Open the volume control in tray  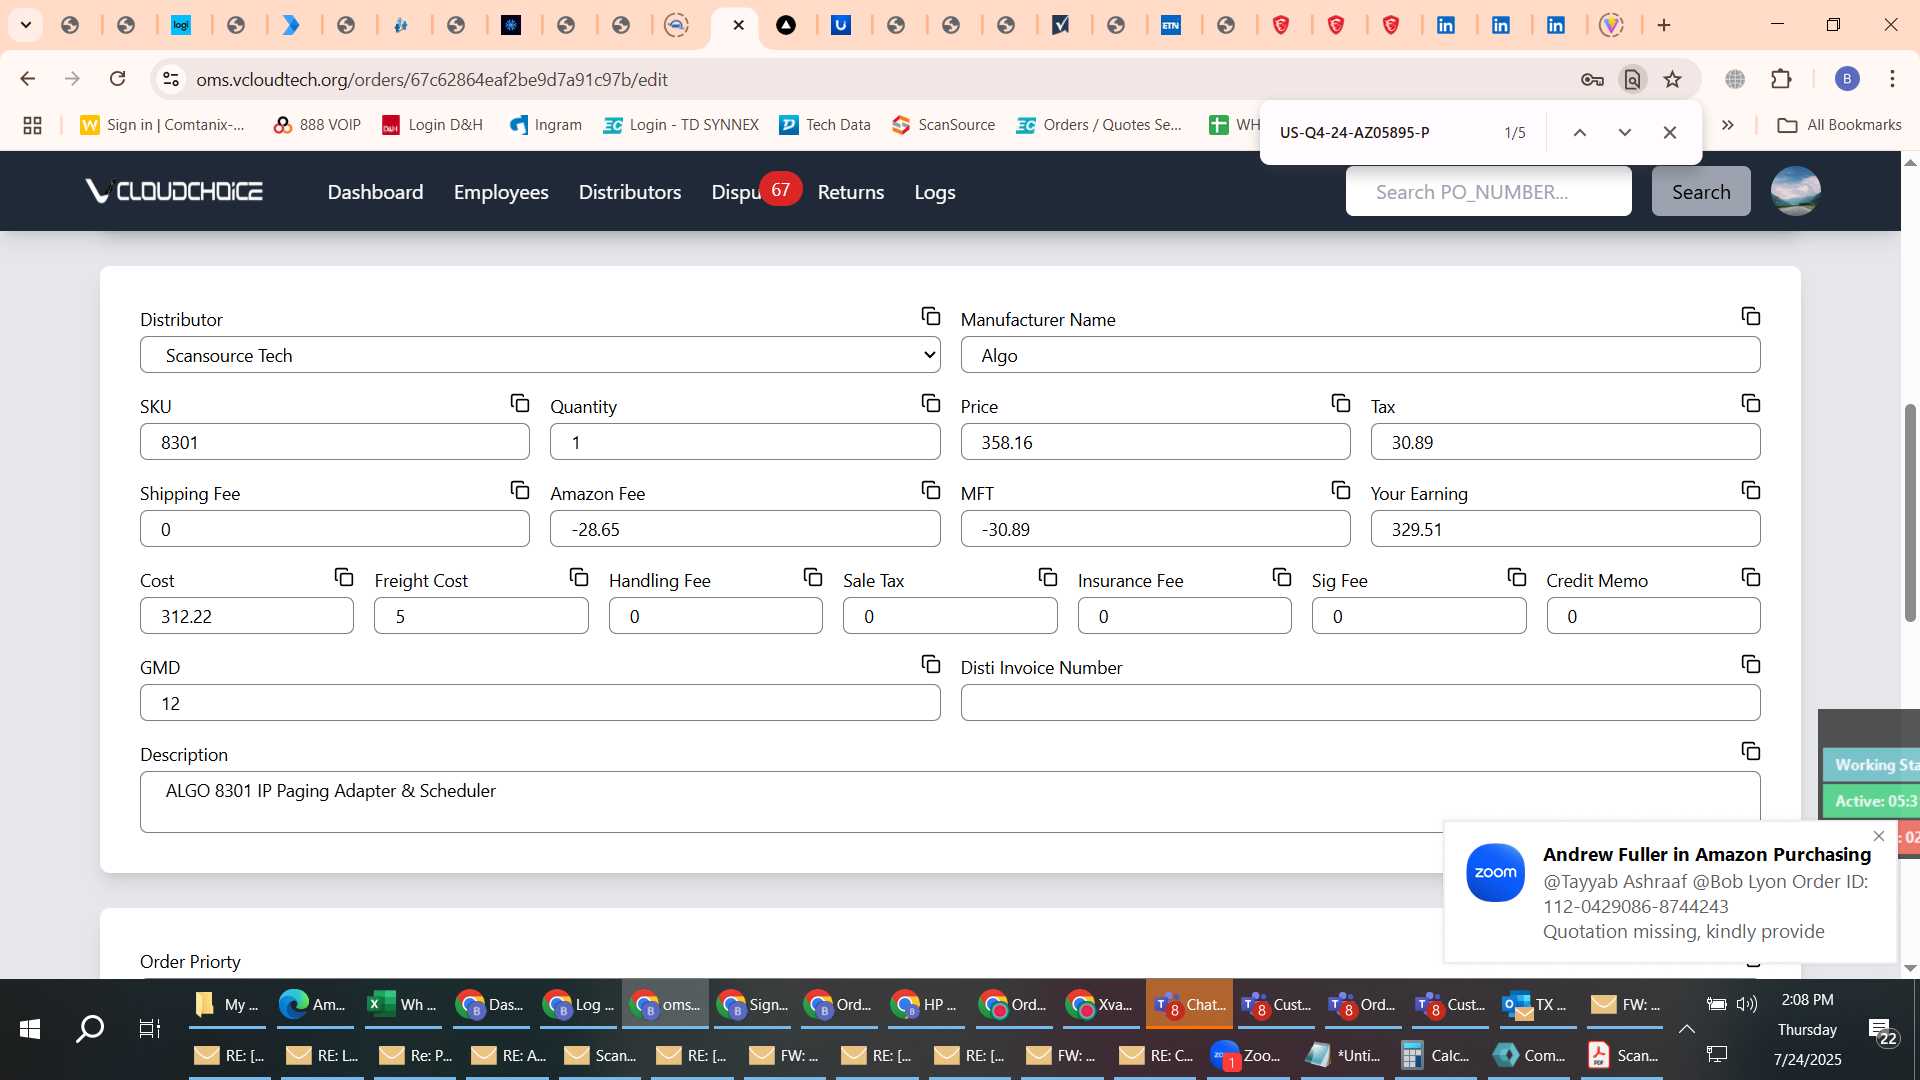(x=1747, y=1003)
